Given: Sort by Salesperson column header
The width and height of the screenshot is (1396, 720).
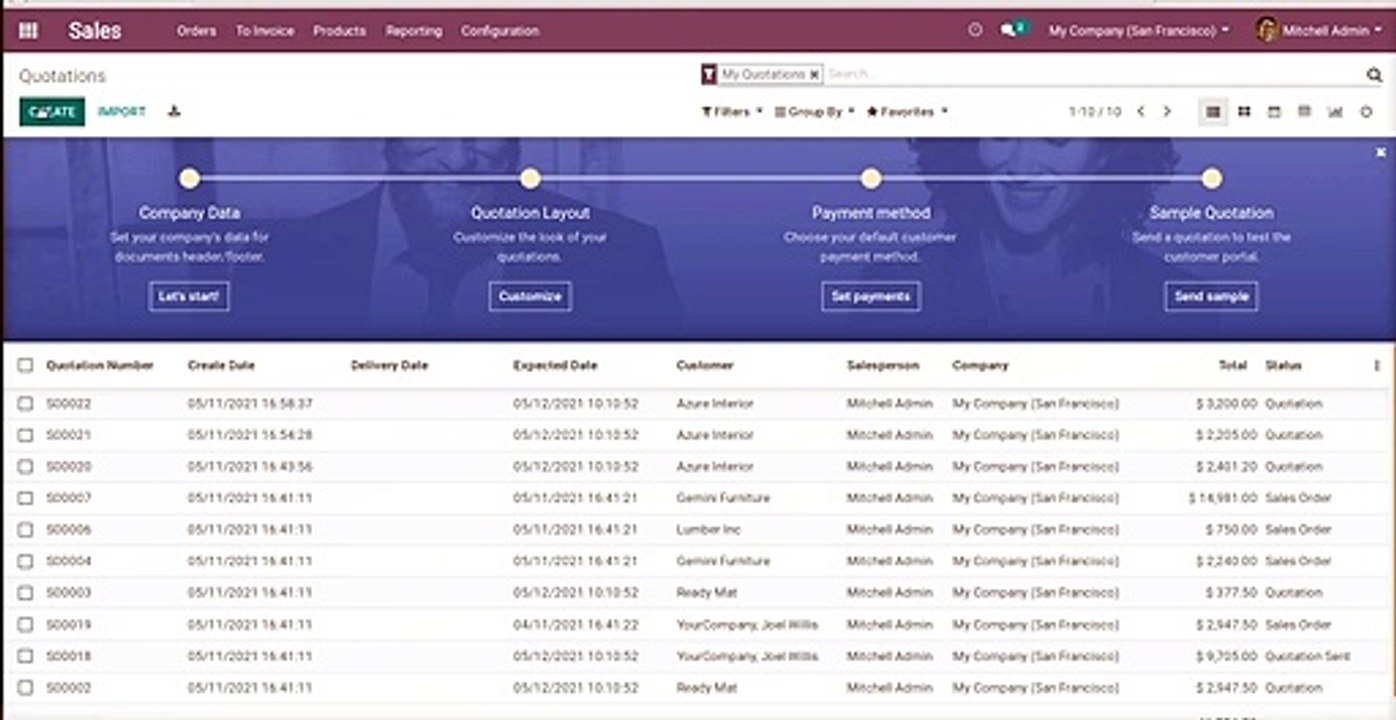Looking at the screenshot, I should [x=882, y=366].
